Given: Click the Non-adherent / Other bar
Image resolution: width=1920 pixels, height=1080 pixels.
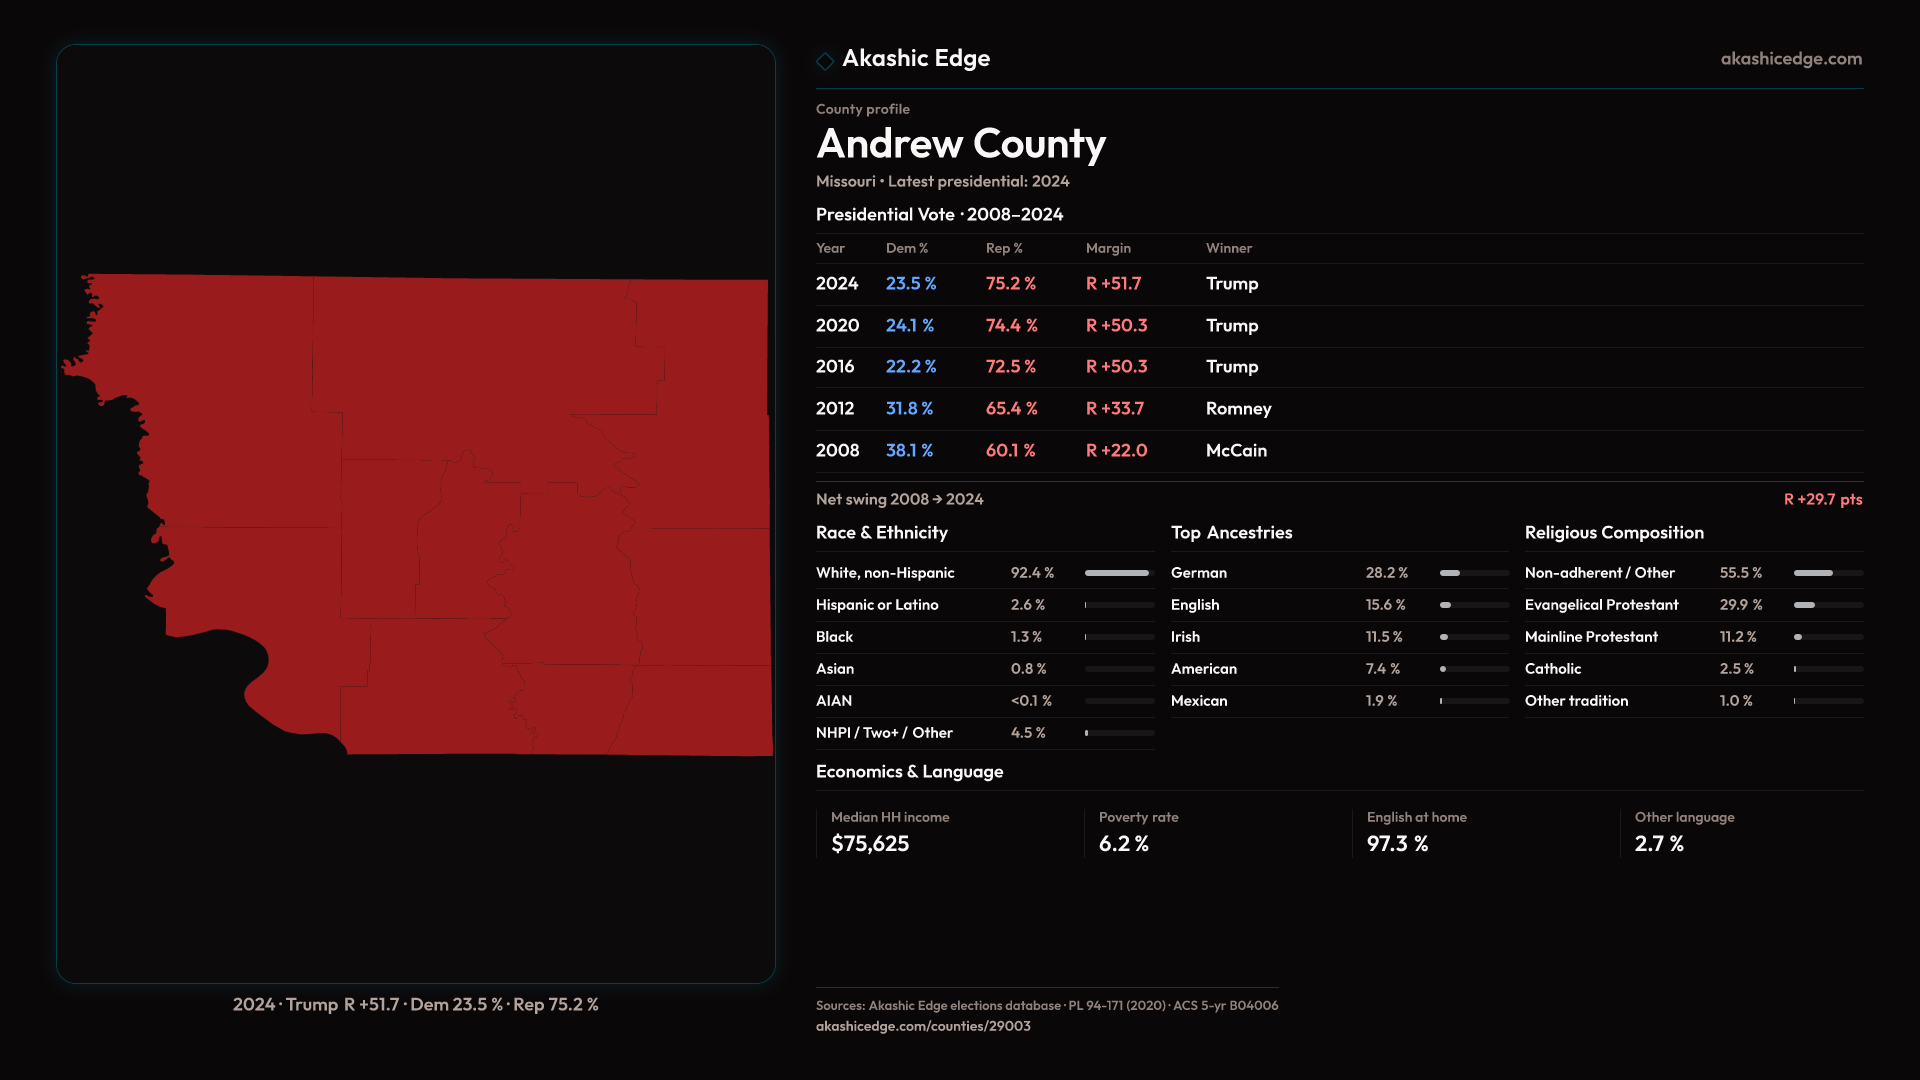Looking at the screenshot, I should (1827, 573).
